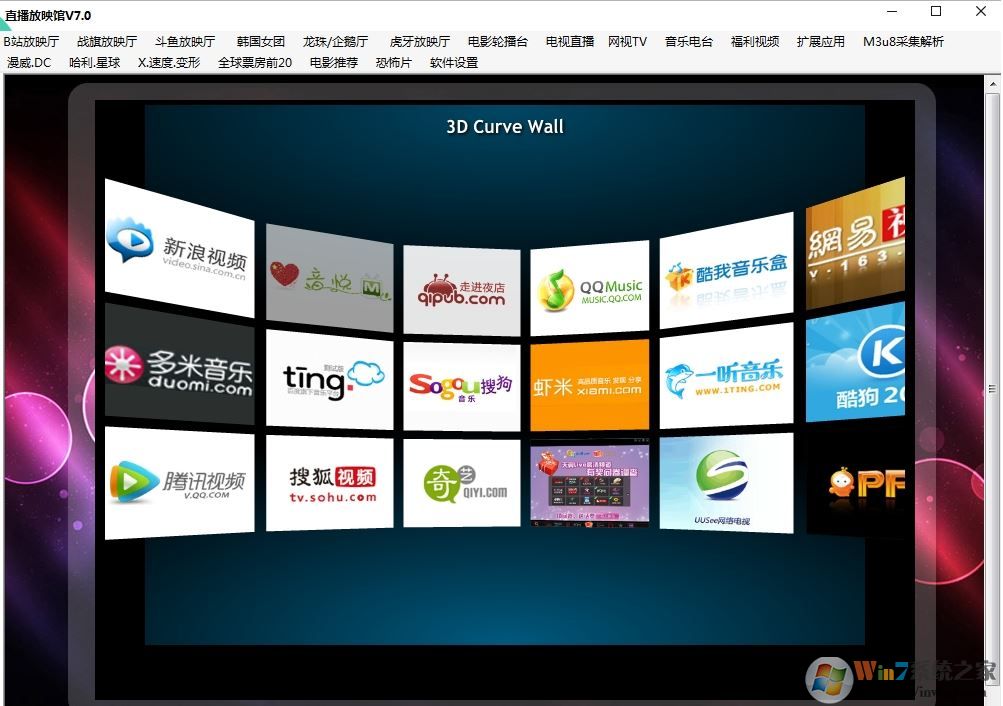Open the qipub.com 走进夜店 tile
Screen dimensions: 1003x706
point(461,290)
